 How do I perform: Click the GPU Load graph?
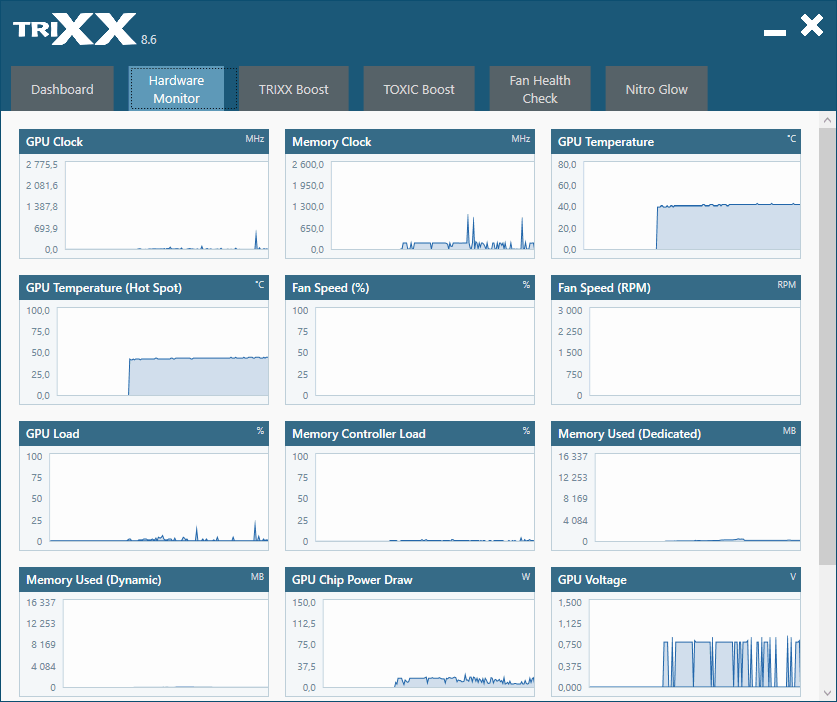coord(159,497)
